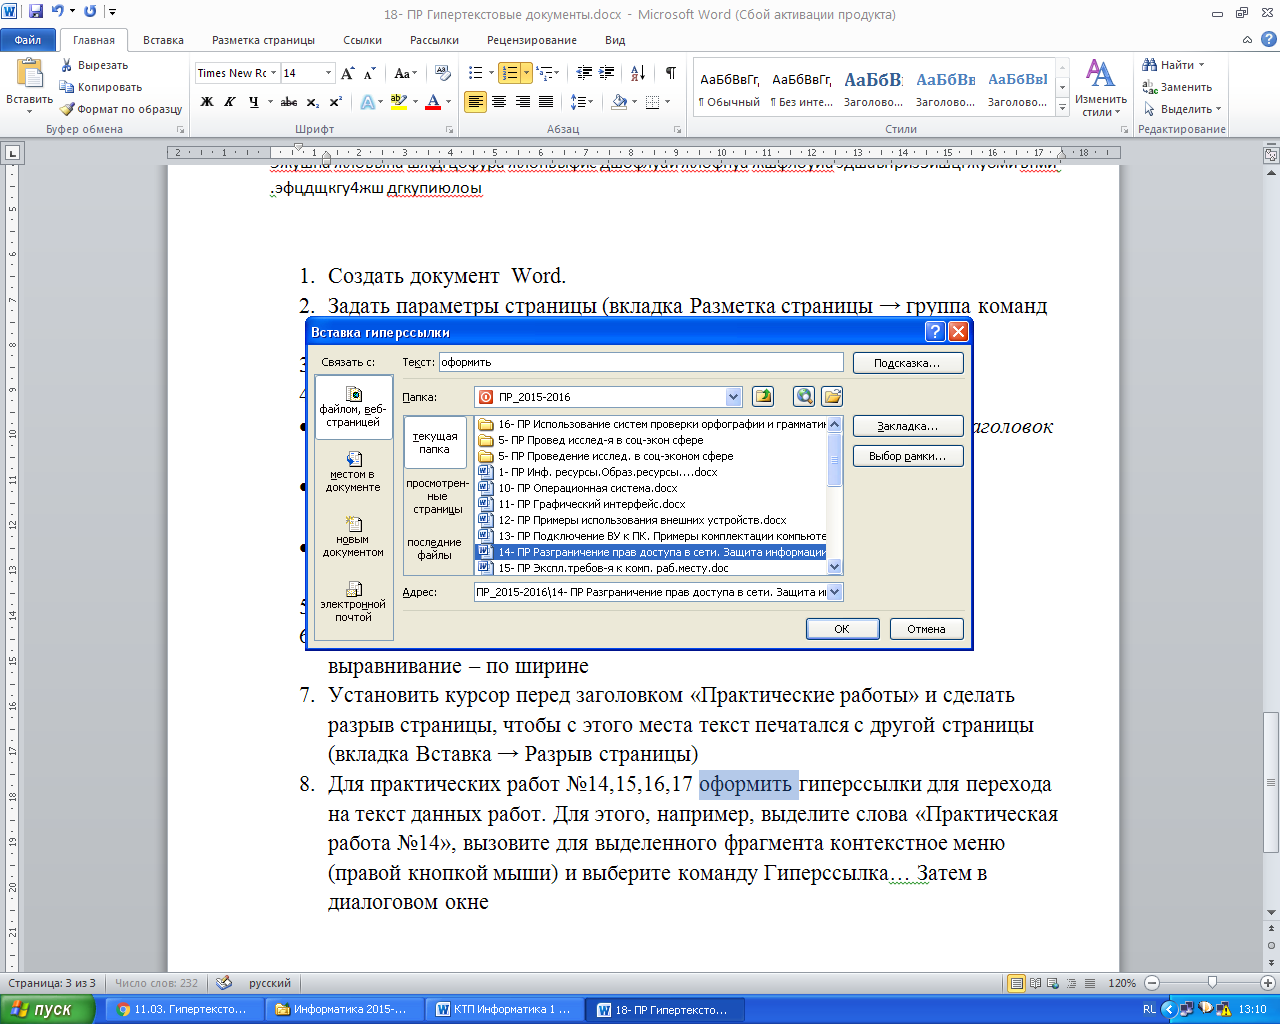
Task: Increase font size with the grow-font icon
Action: pyautogui.click(x=347, y=73)
